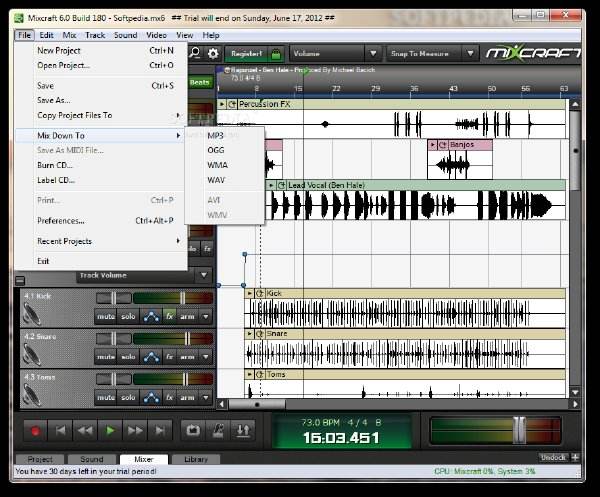Open settings with the gear icon
Screen dimensions: 600x497
pos(213,54)
